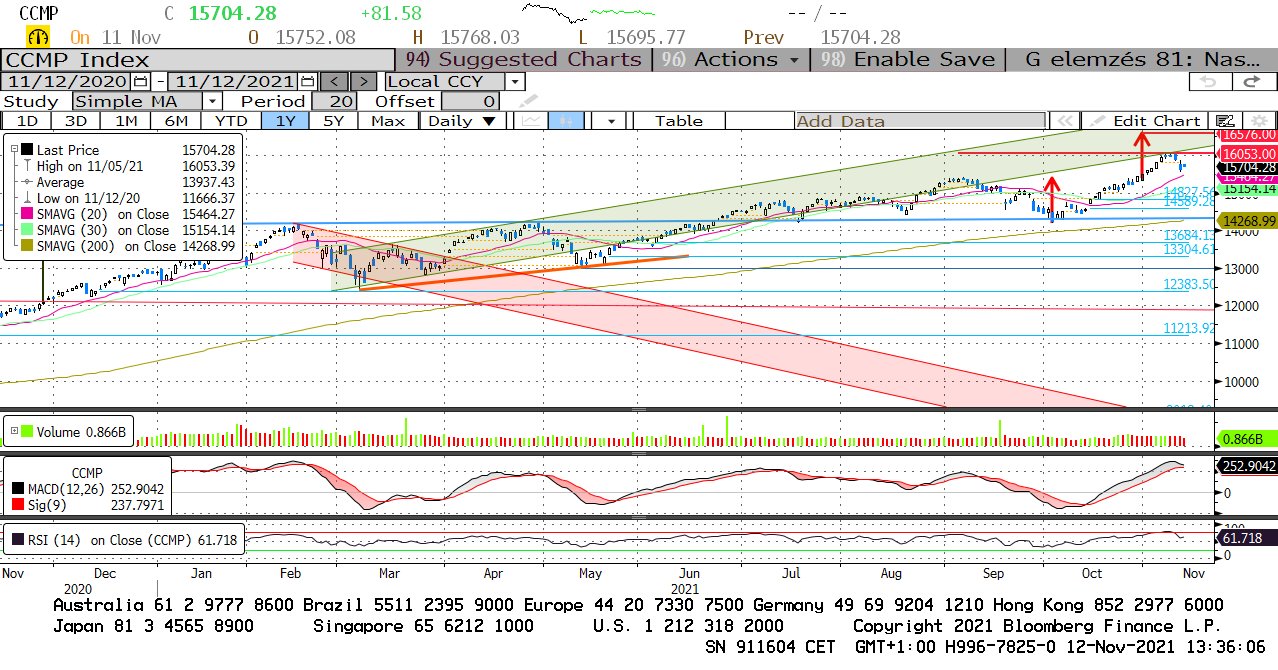Click the 12383.50 level label
The width and height of the screenshot is (1278, 670).
(1189, 285)
